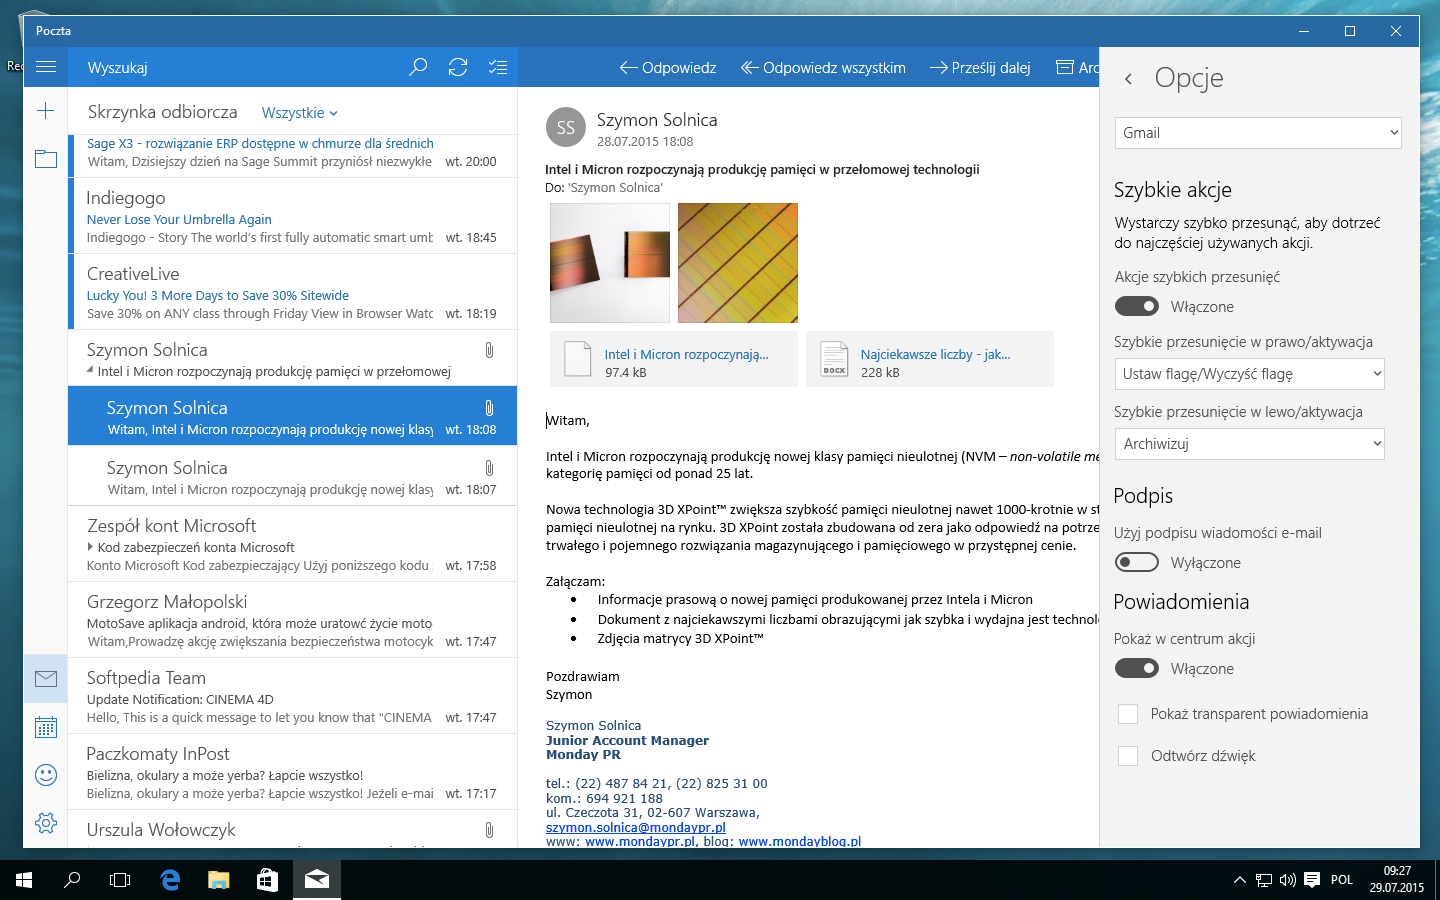Go back using the Opcje back arrow
Image resolution: width=1440 pixels, height=900 pixels.
click(x=1128, y=78)
